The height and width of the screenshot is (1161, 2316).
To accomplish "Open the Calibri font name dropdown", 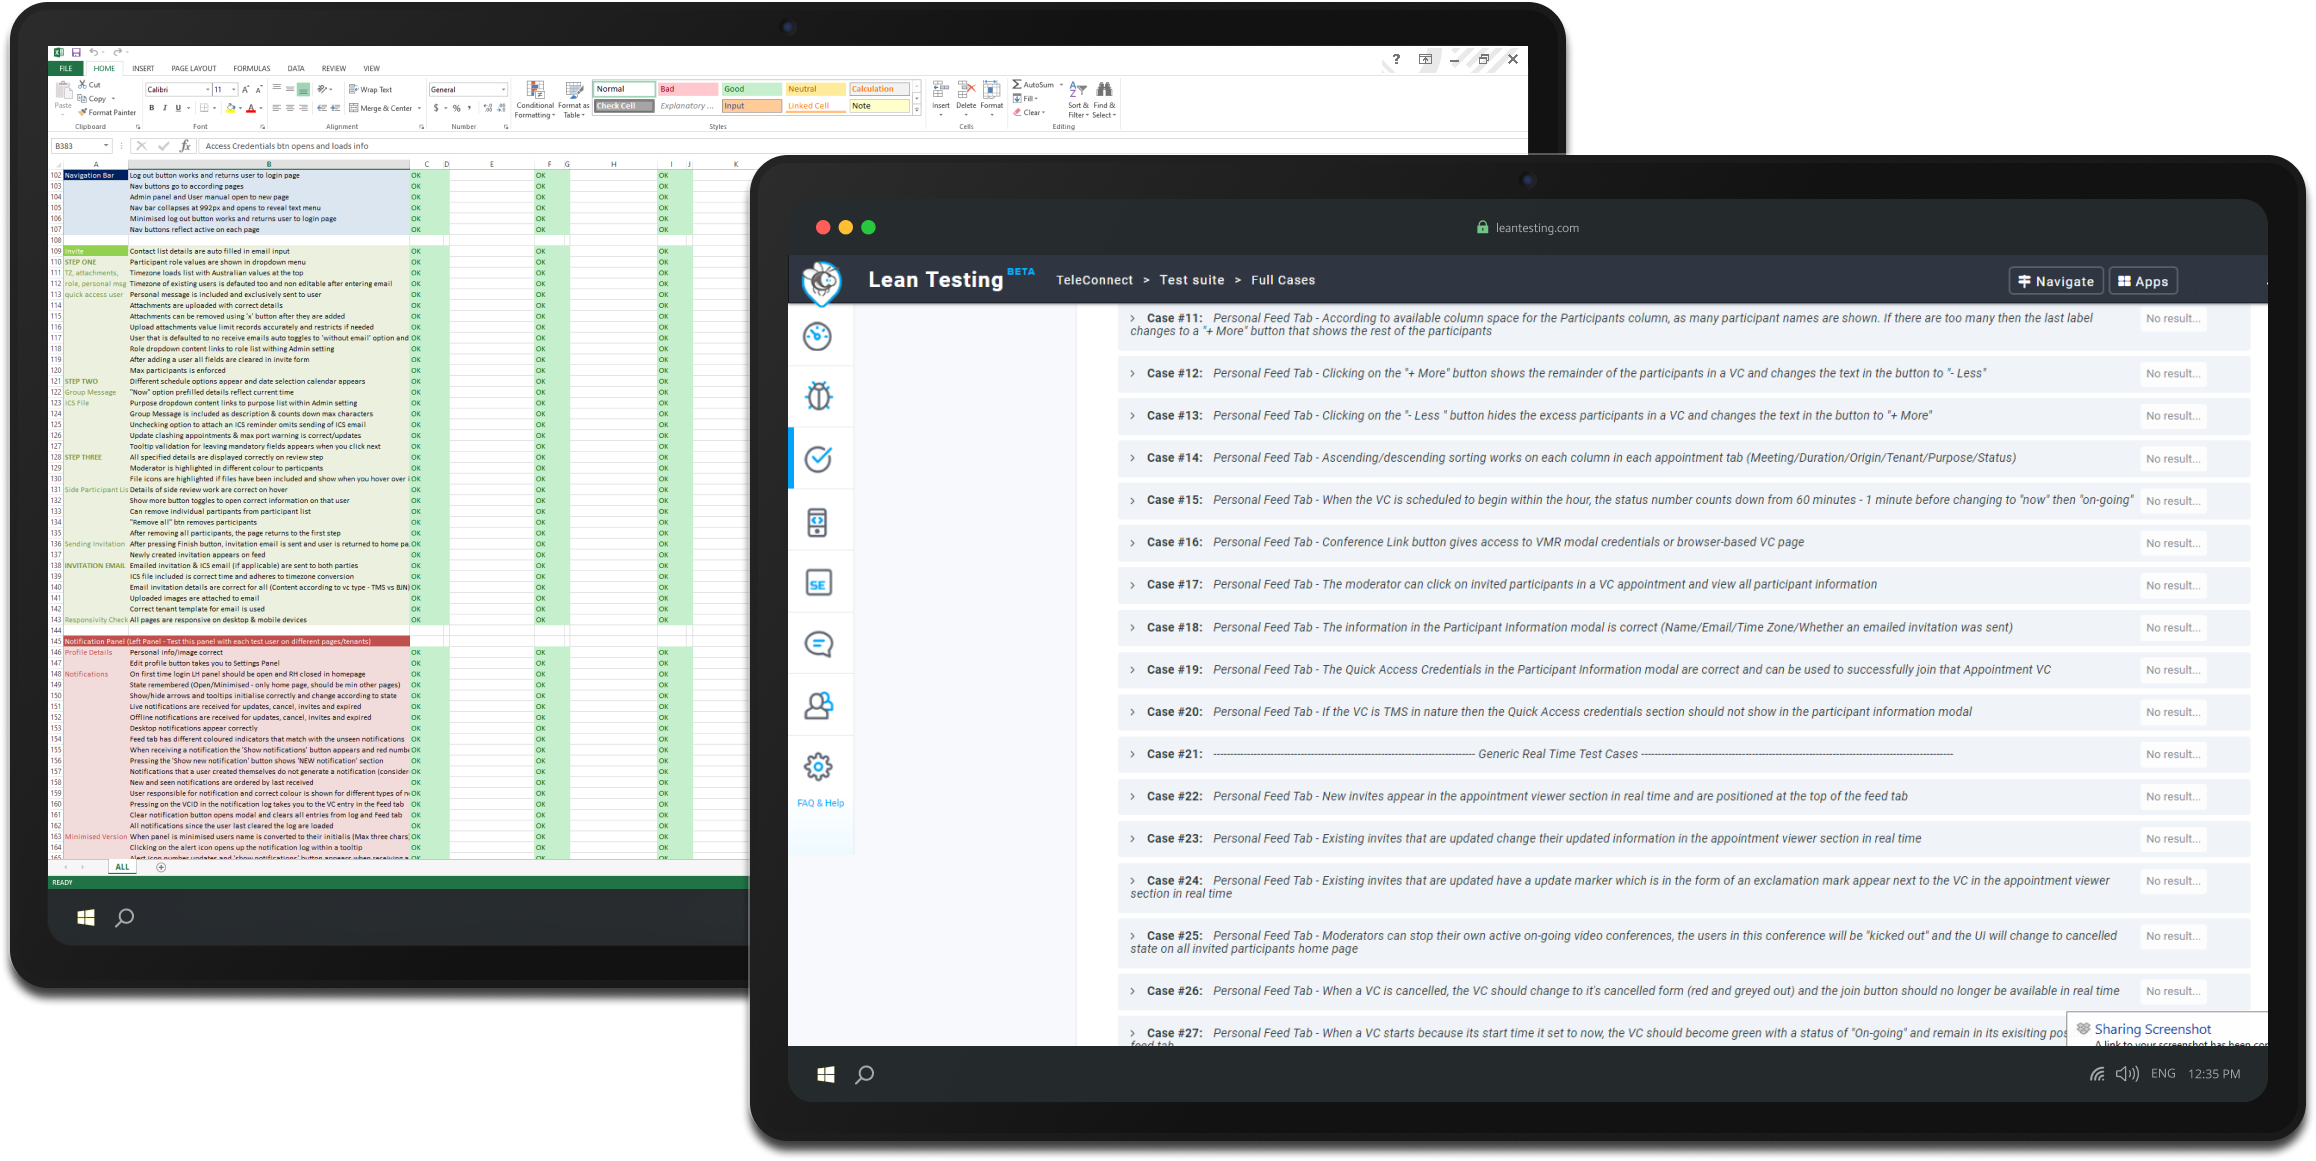I will click(x=207, y=90).
